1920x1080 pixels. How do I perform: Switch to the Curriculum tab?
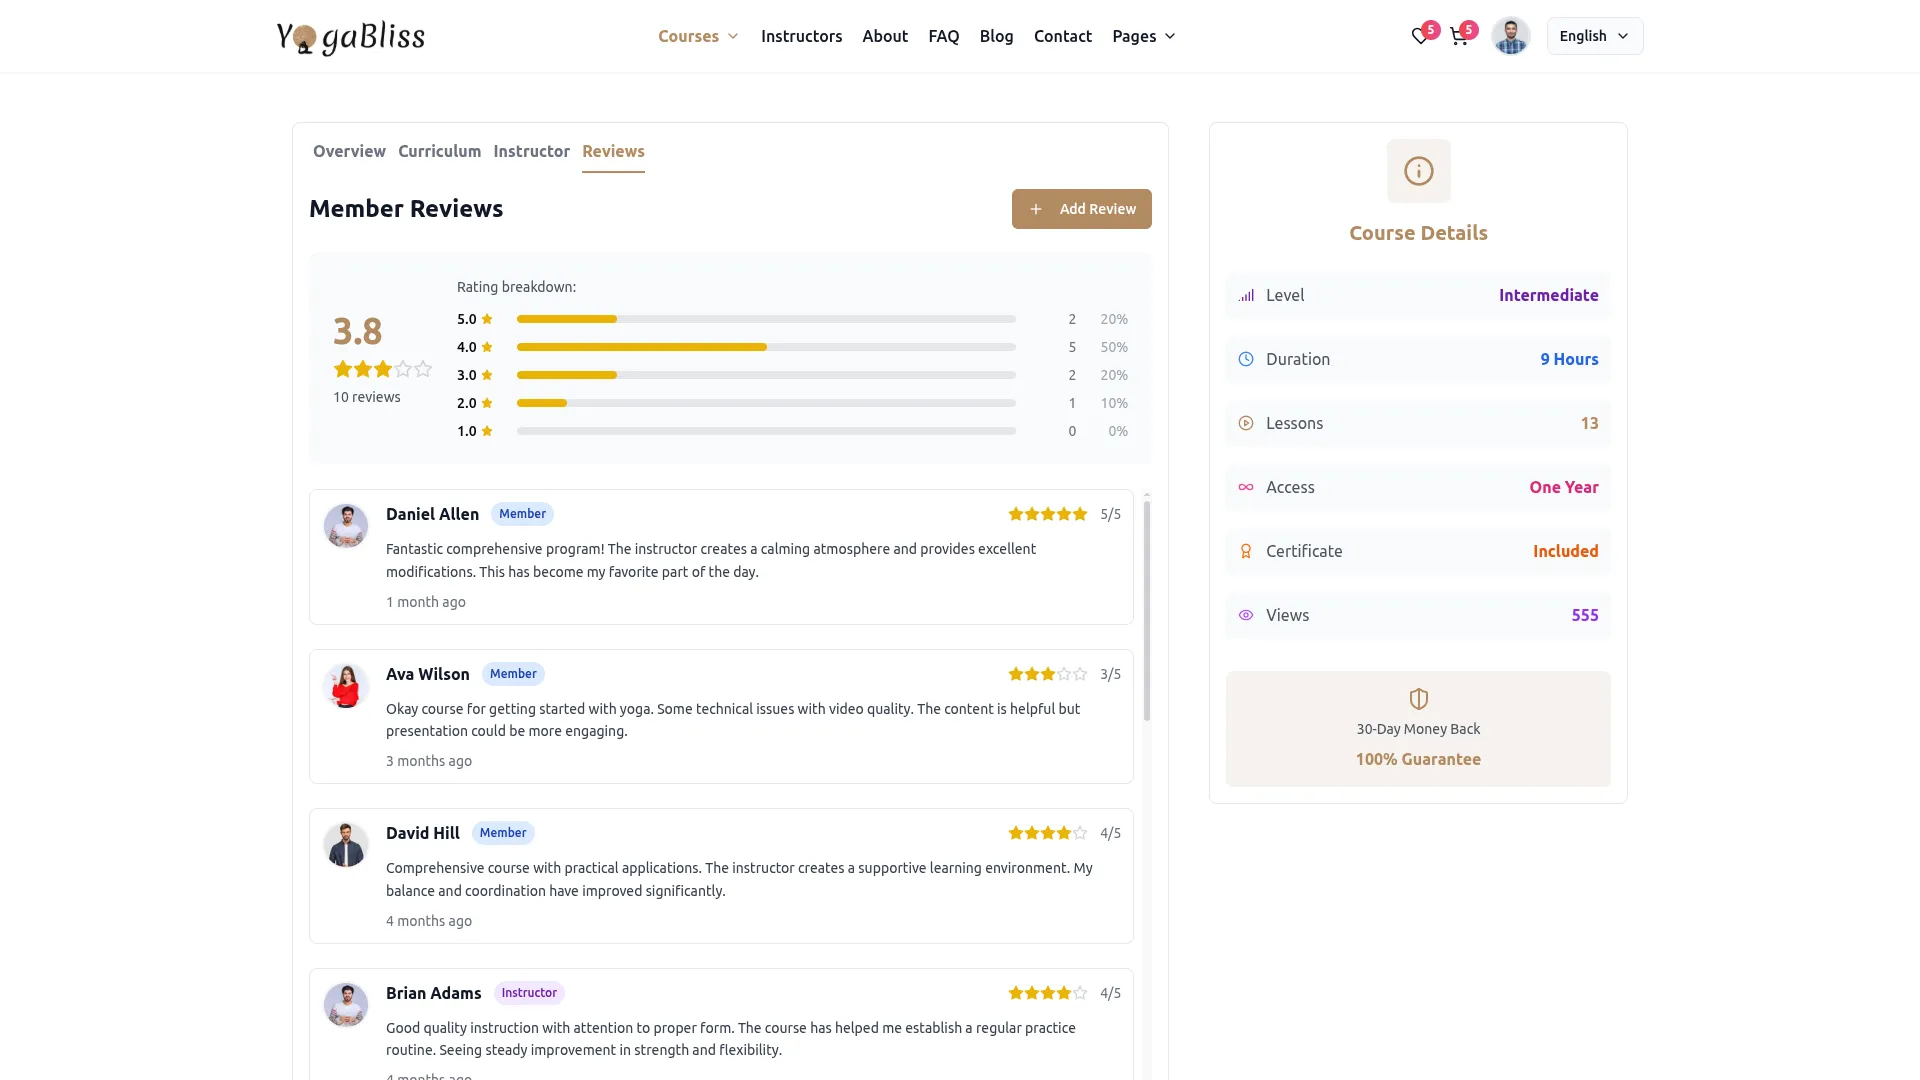coord(439,151)
